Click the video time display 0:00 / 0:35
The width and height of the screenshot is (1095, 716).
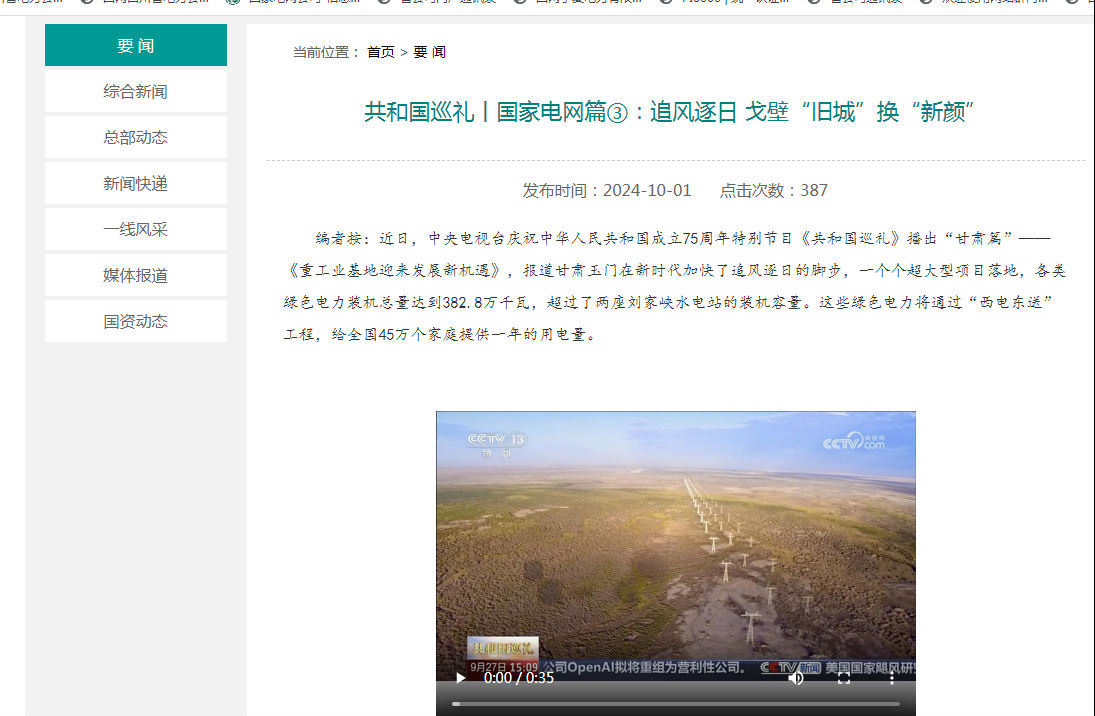coord(519,678)
